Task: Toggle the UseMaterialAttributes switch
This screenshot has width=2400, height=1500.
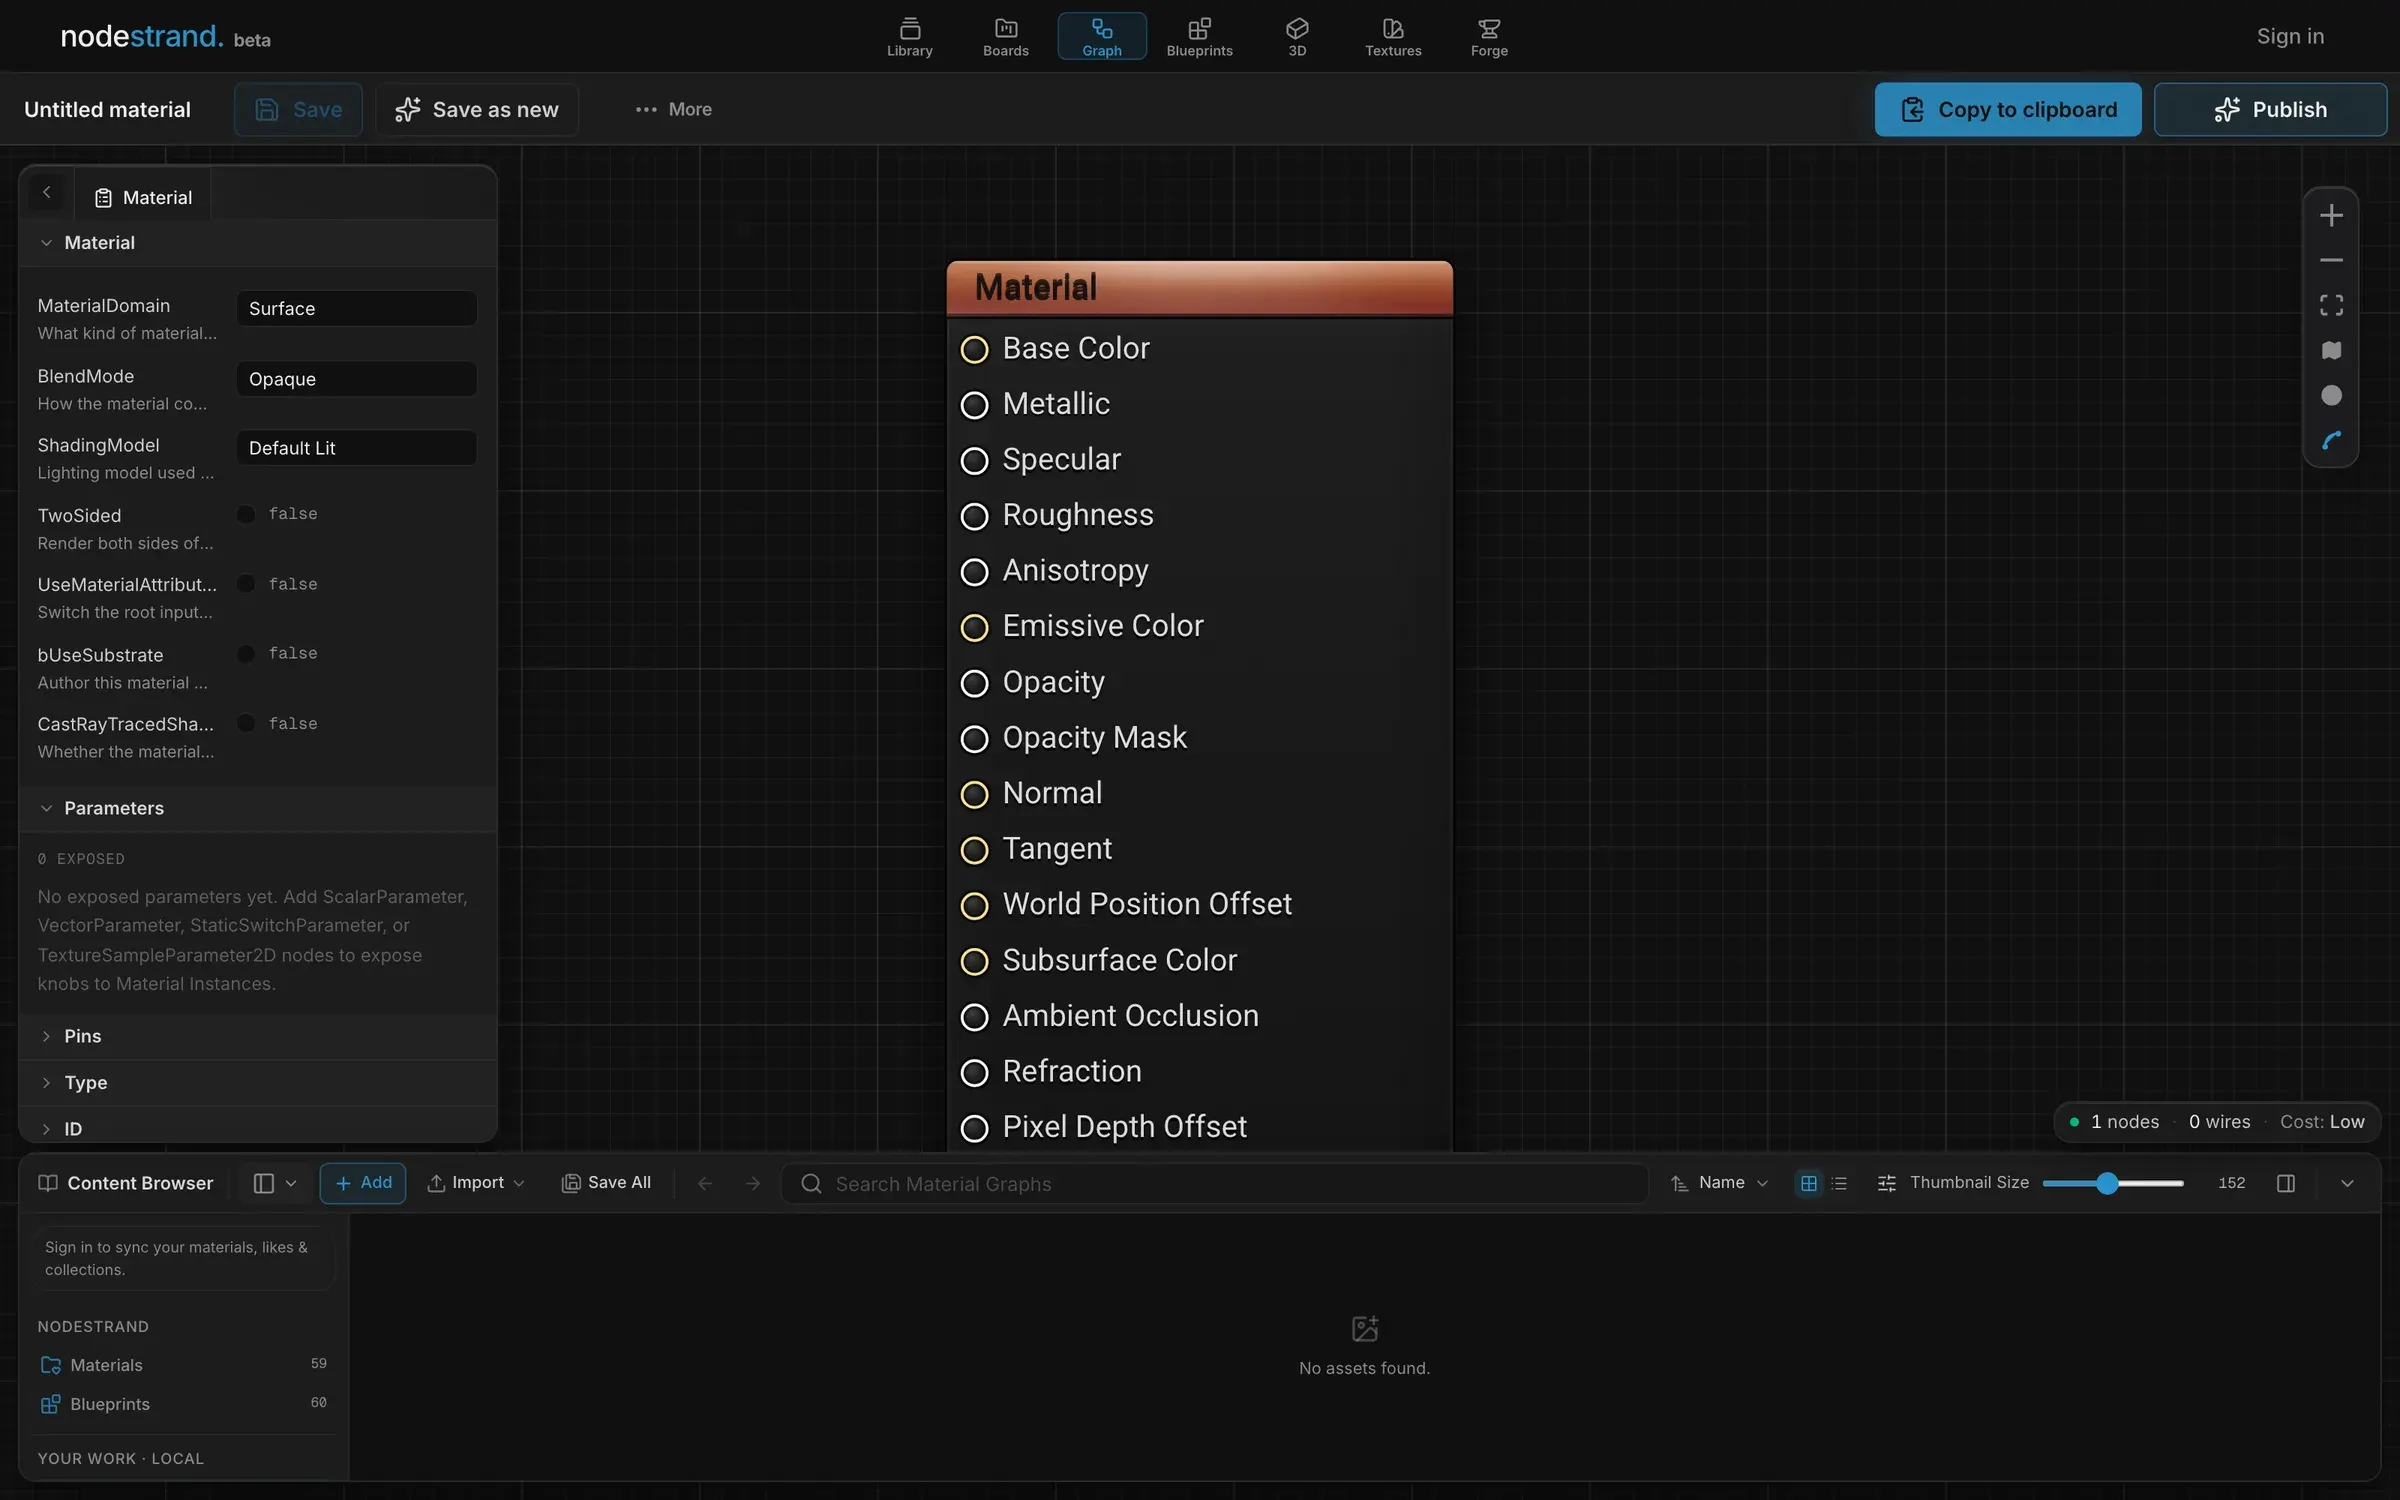Action: click(246, 584)
